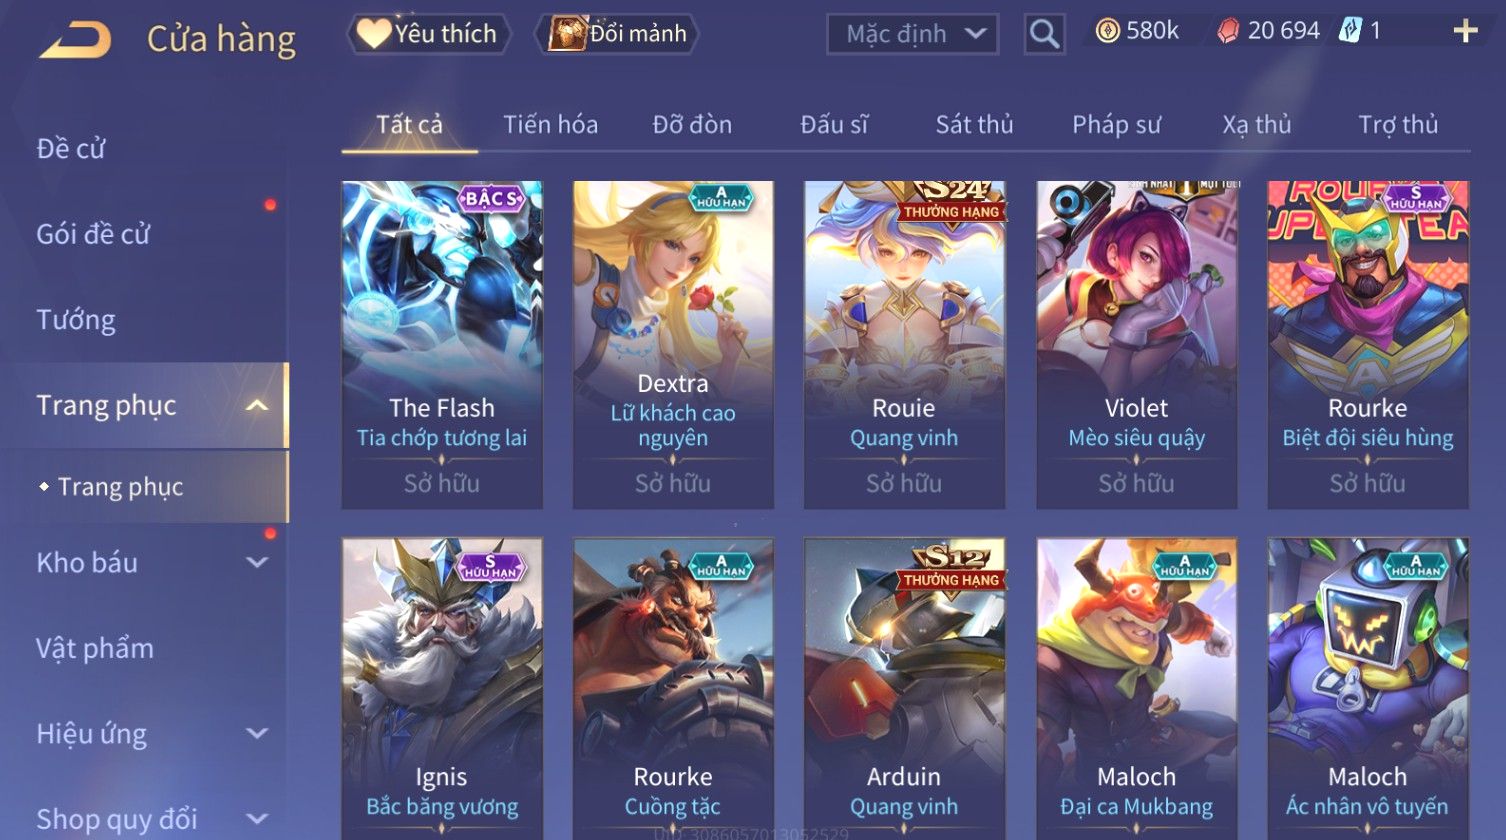Open Đổi mảnh chest button
The height and width of the screenshot is (840, 1506).
(x=616, y=34)
